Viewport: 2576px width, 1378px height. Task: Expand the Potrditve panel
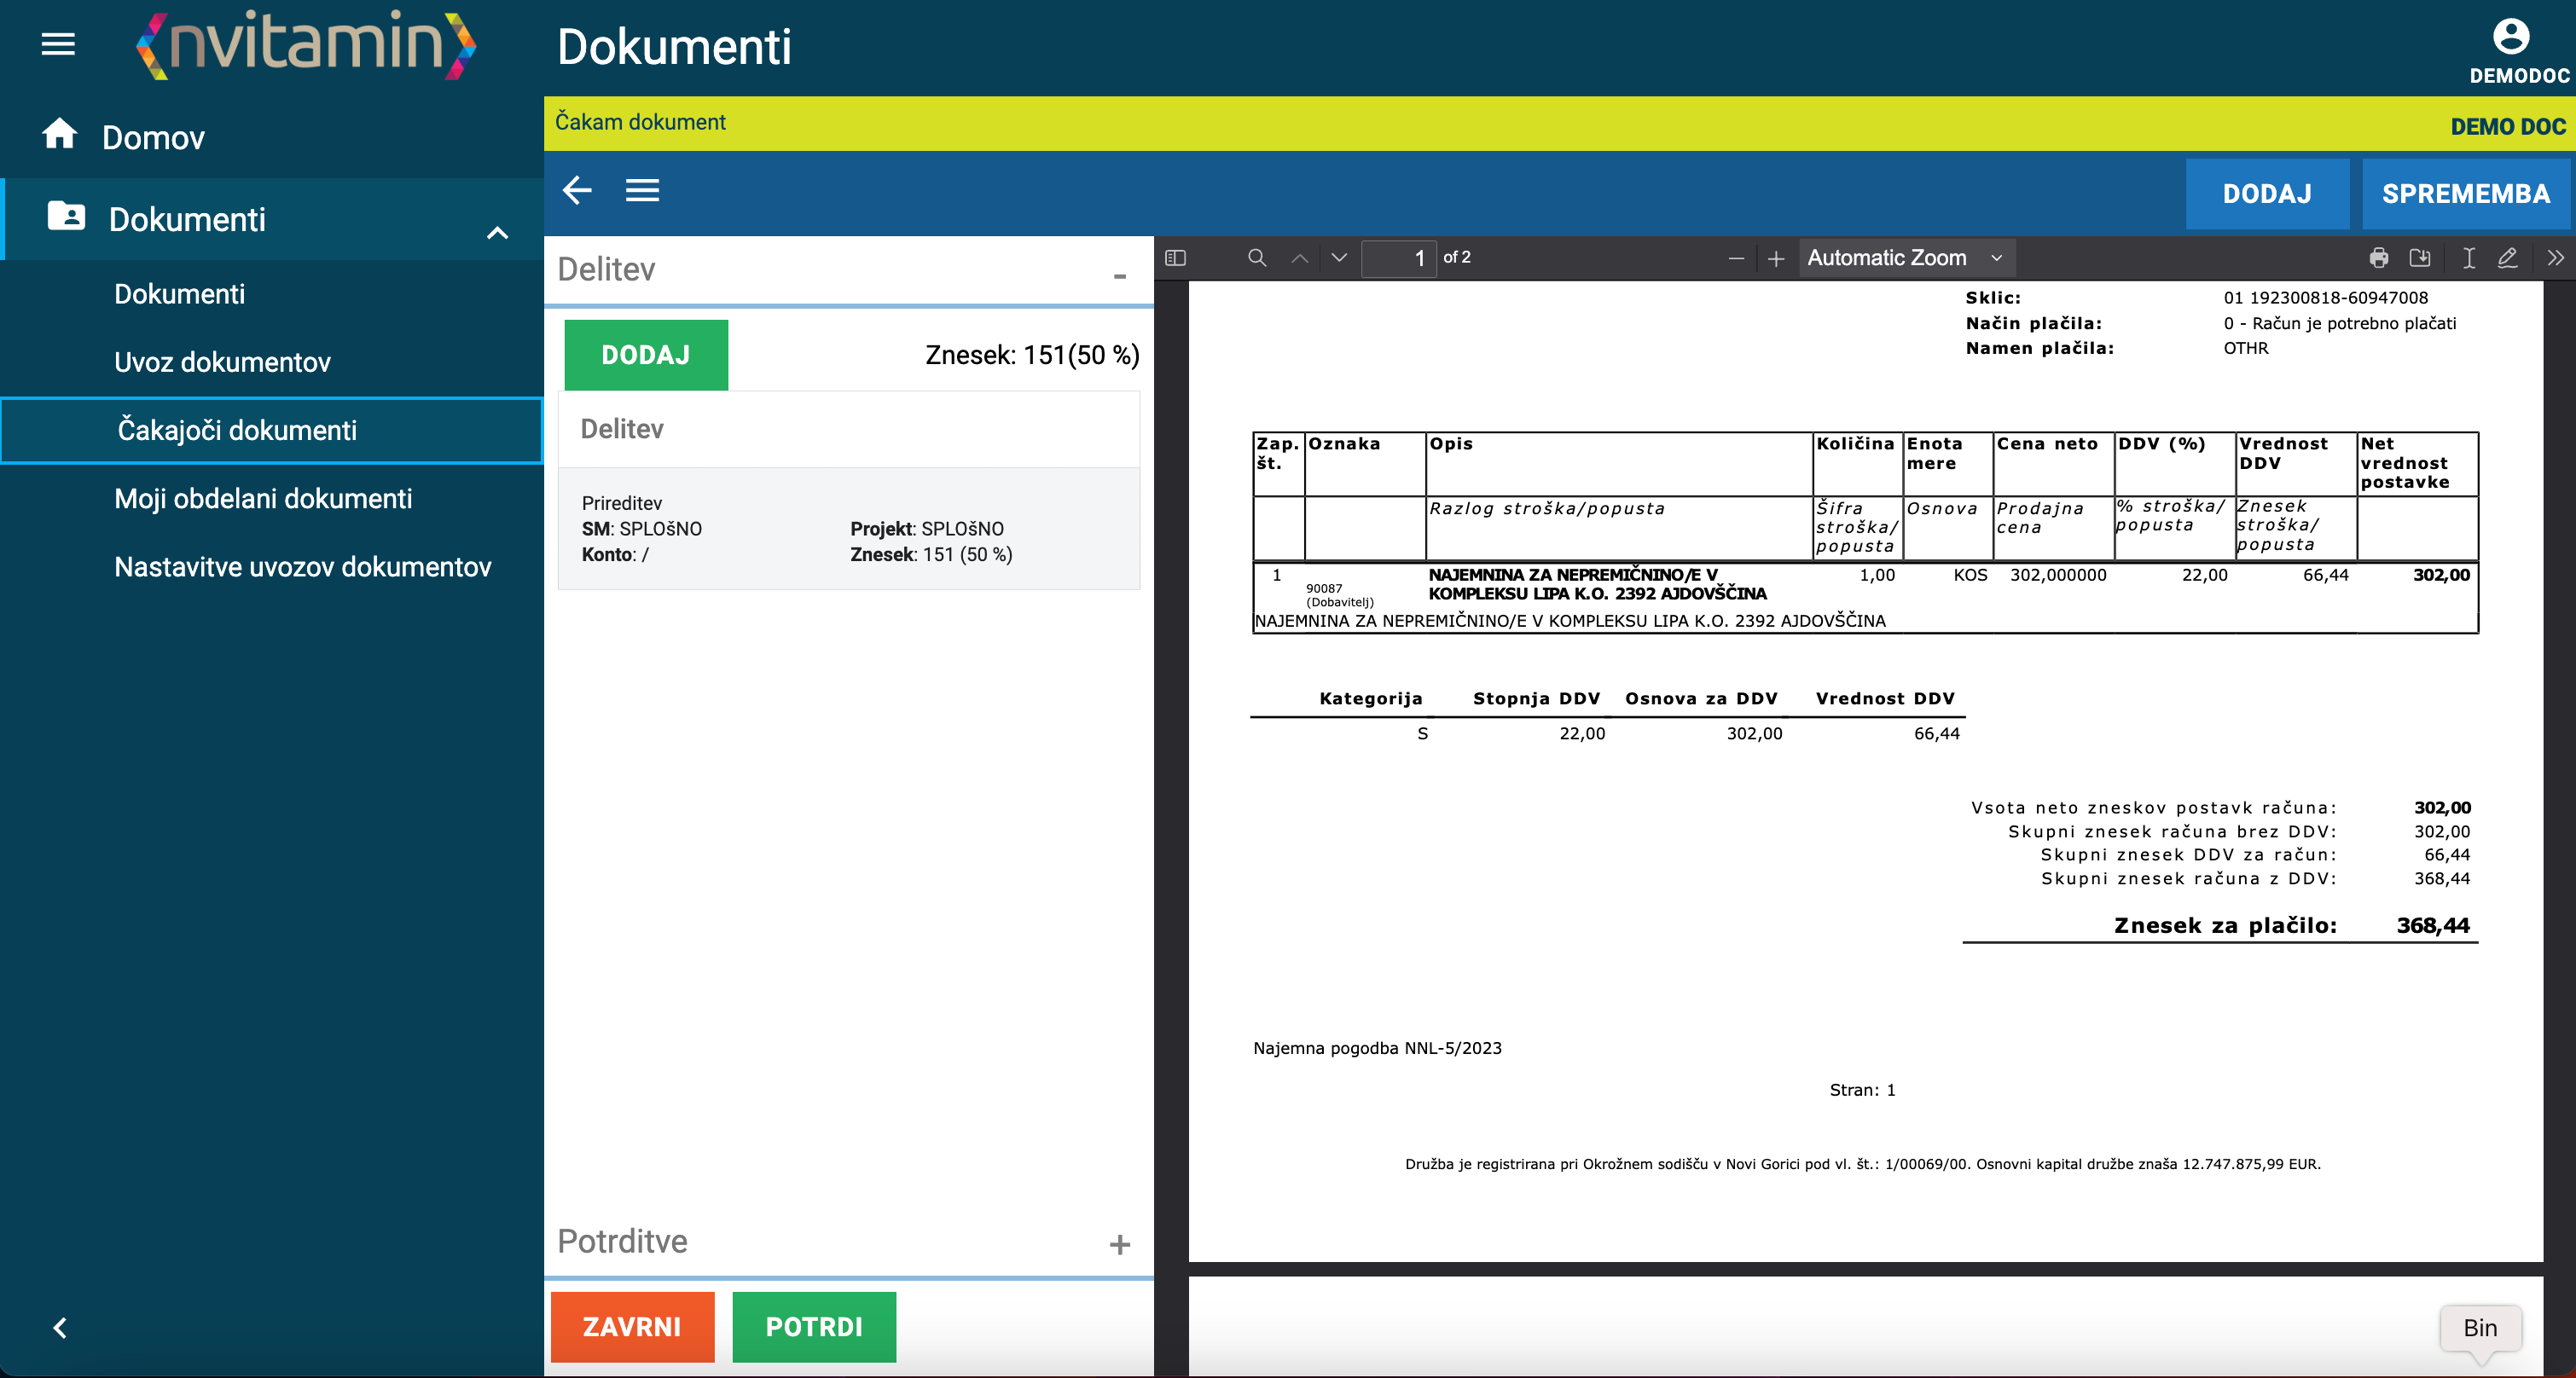(1120, 1244)
